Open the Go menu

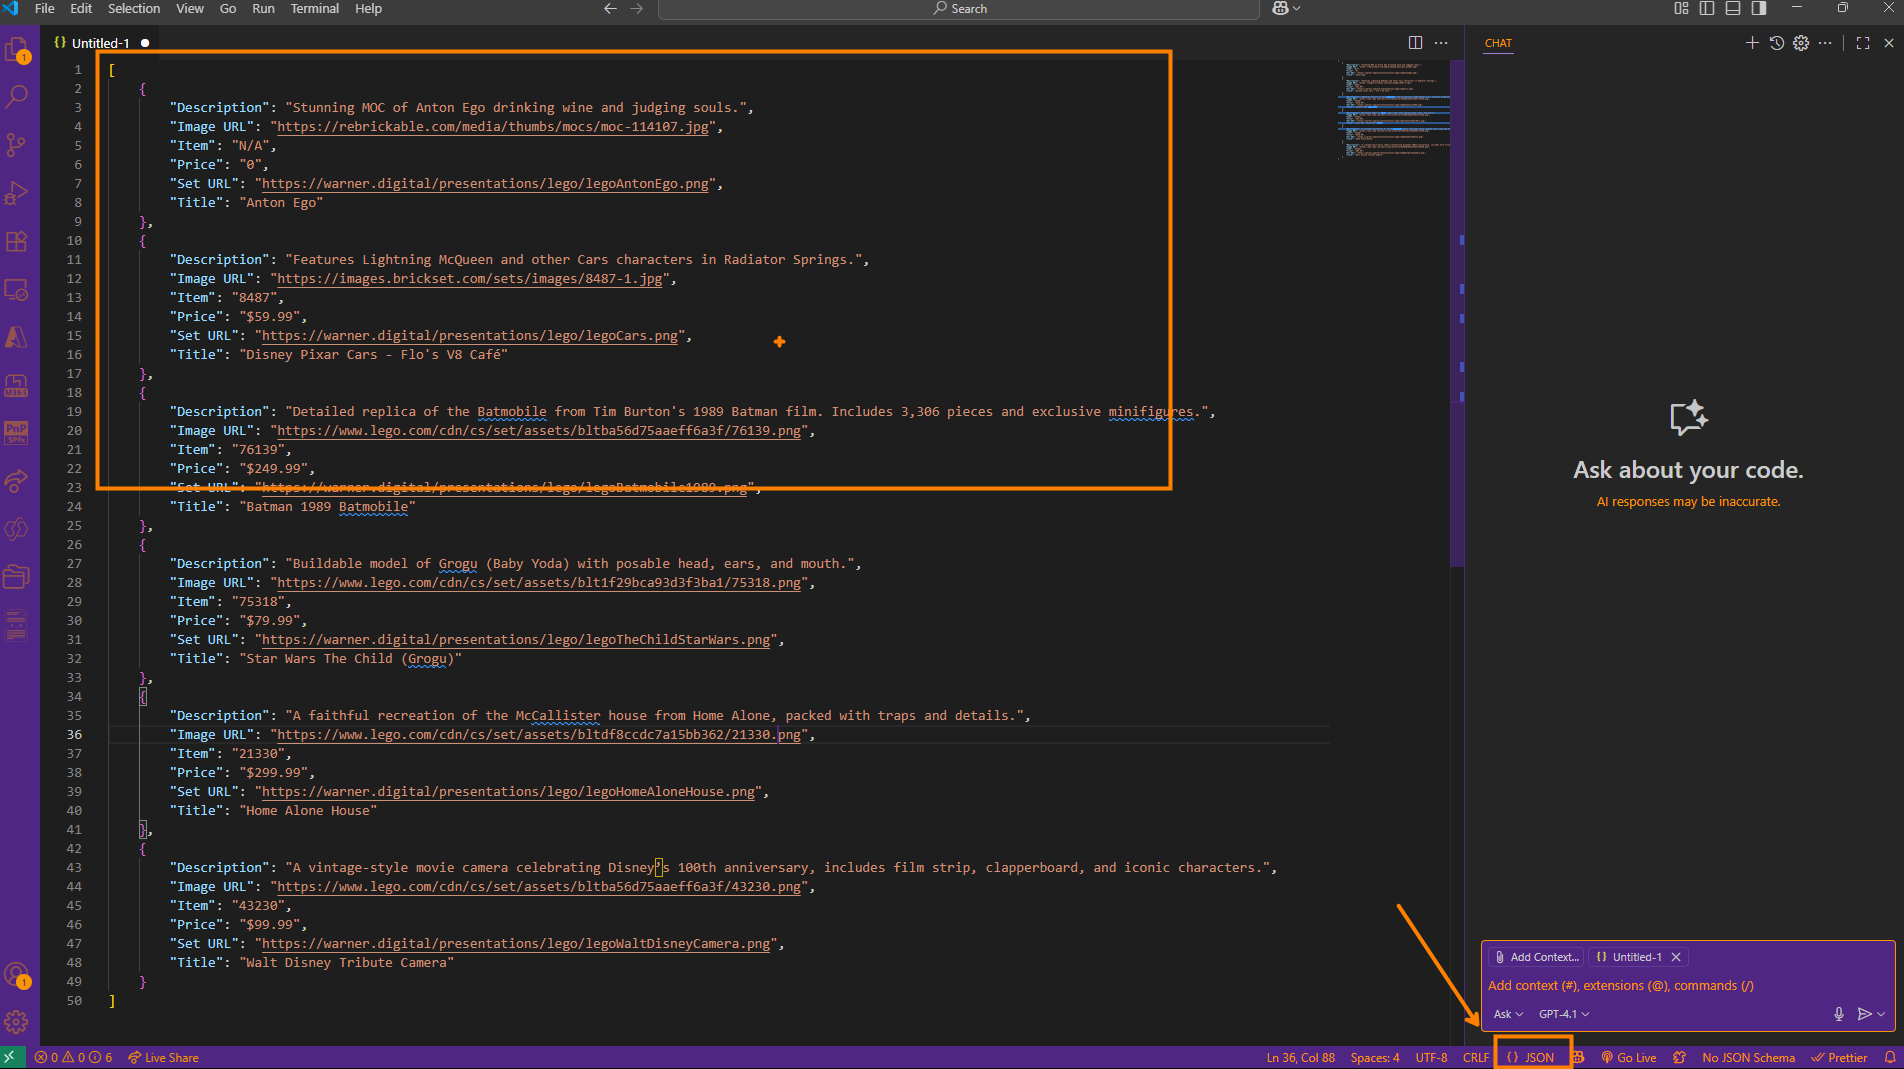[x=228, y=8]
